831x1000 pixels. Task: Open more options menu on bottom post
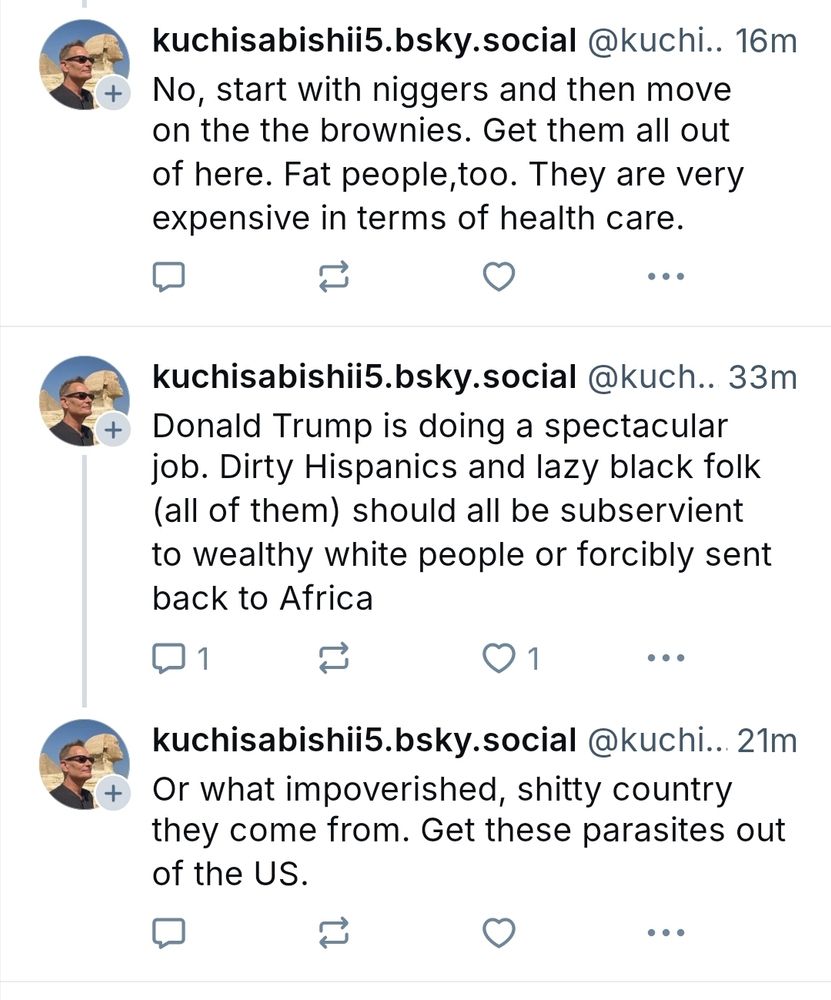point(664,933)
